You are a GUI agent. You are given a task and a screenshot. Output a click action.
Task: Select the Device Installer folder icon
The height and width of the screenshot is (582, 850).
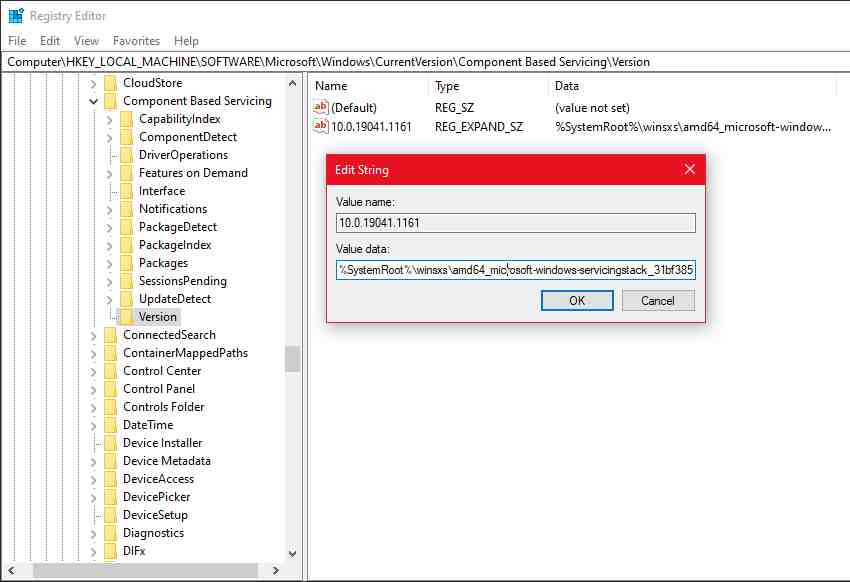click(x=110, y=443)
